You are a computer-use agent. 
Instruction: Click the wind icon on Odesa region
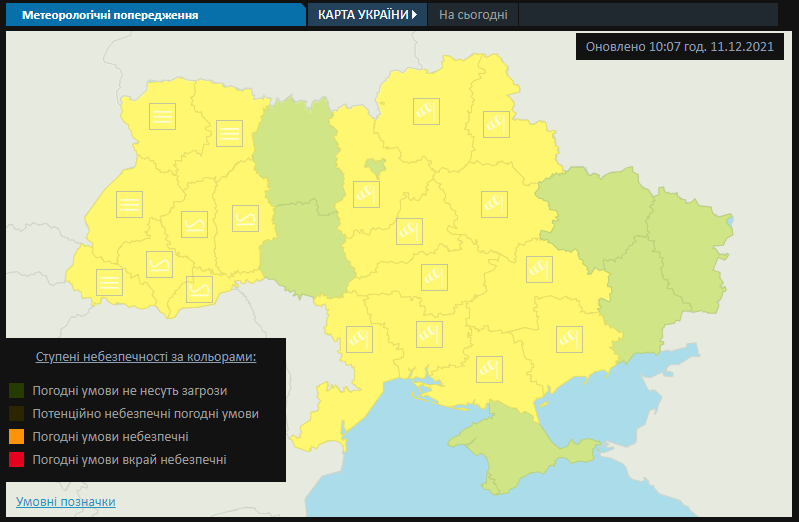(359, 338)
